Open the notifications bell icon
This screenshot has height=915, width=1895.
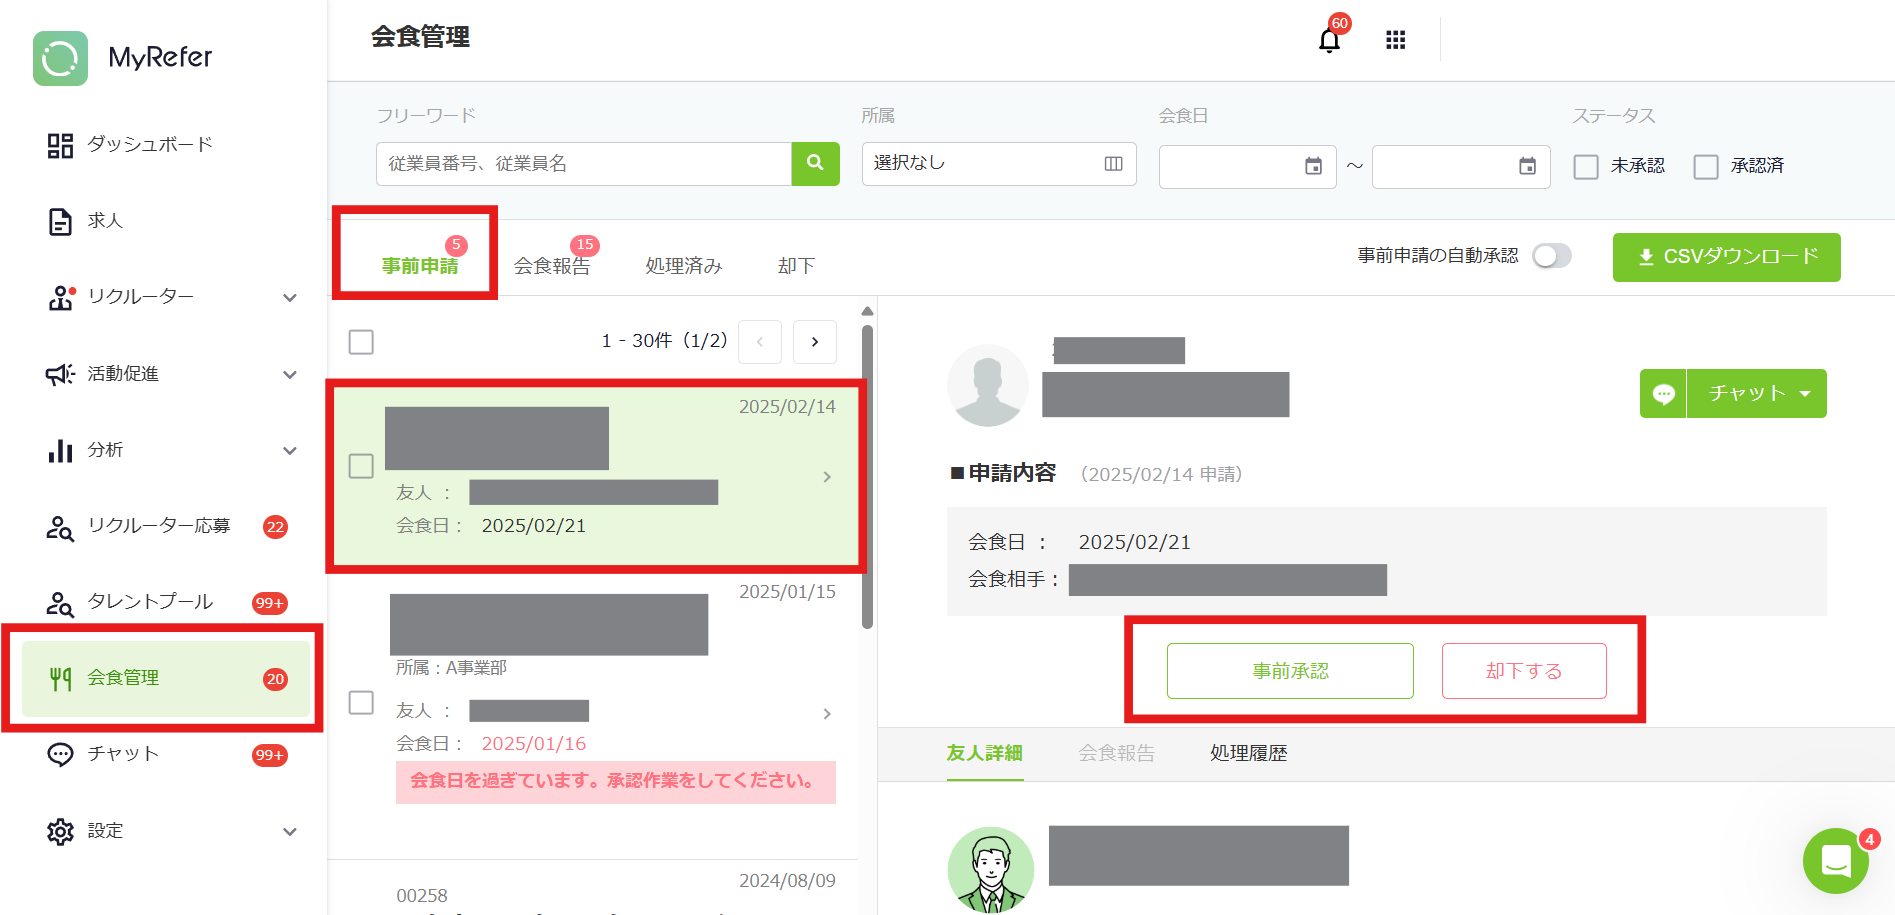pos(1329,40)
